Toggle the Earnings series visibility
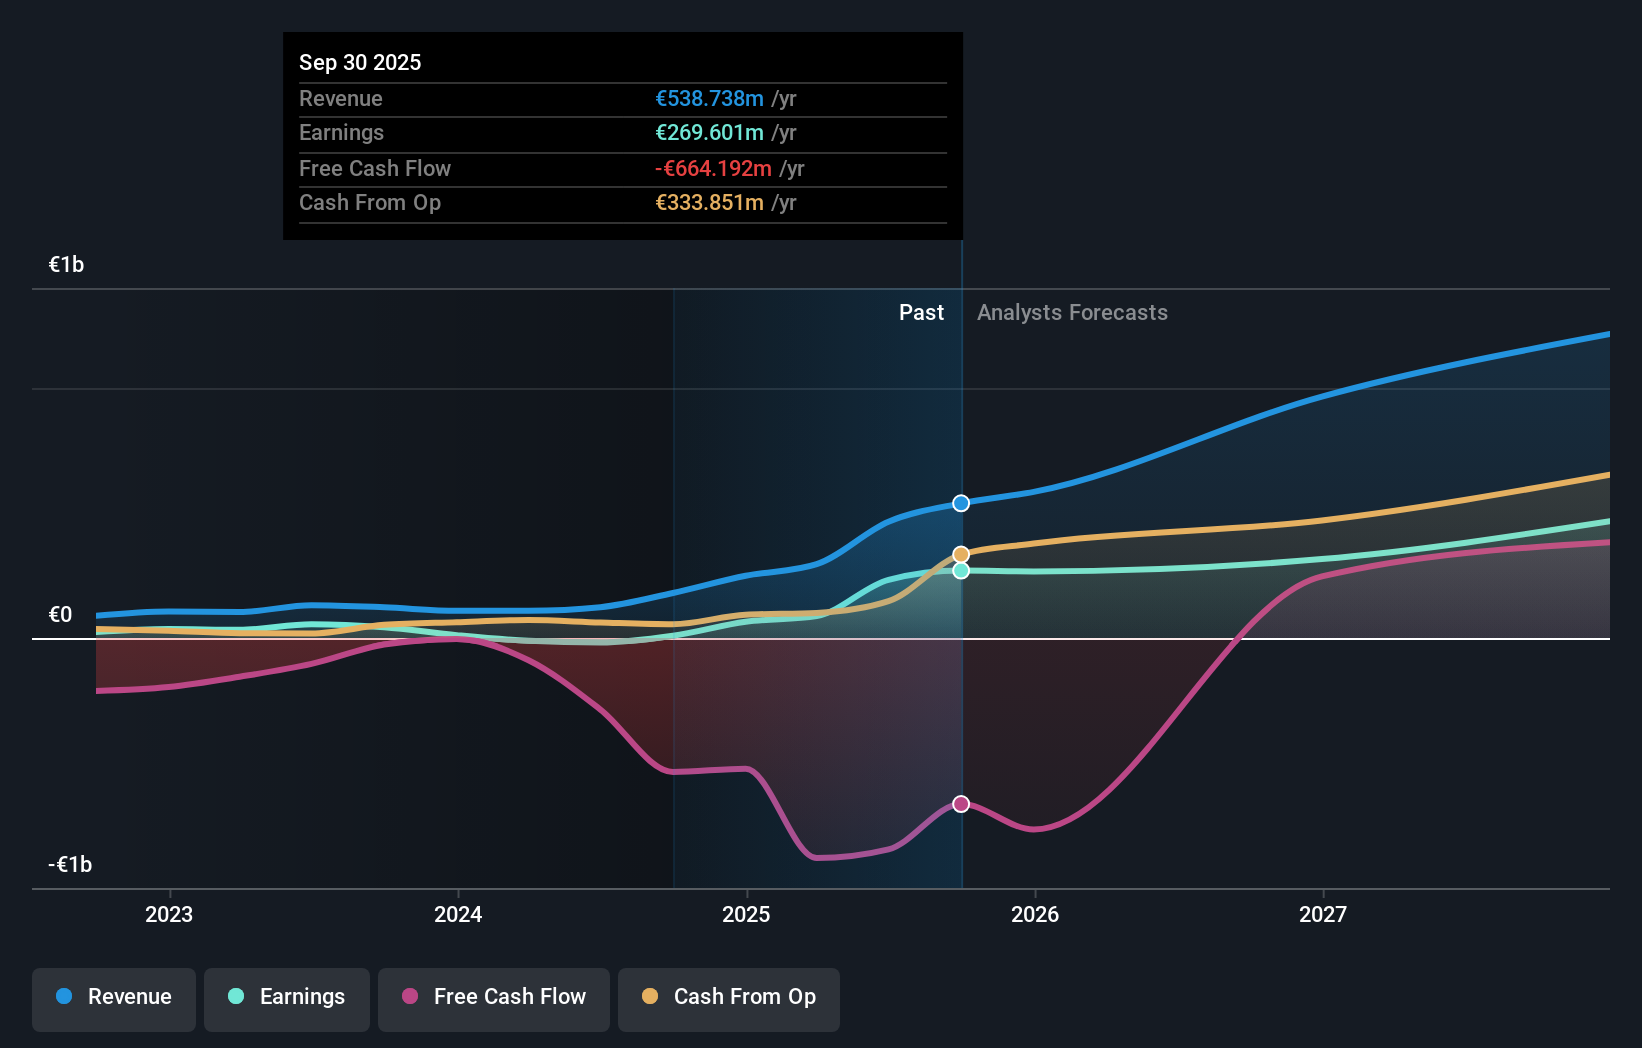The width and height of the screenshot is (1642, 1048). [286, 997]
